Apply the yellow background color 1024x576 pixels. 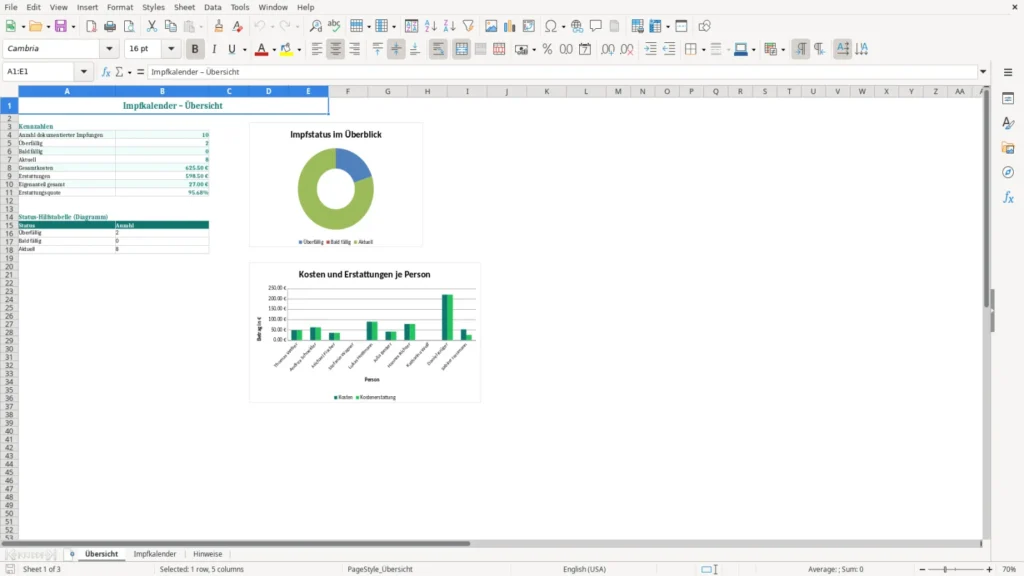tap(286, 49)
